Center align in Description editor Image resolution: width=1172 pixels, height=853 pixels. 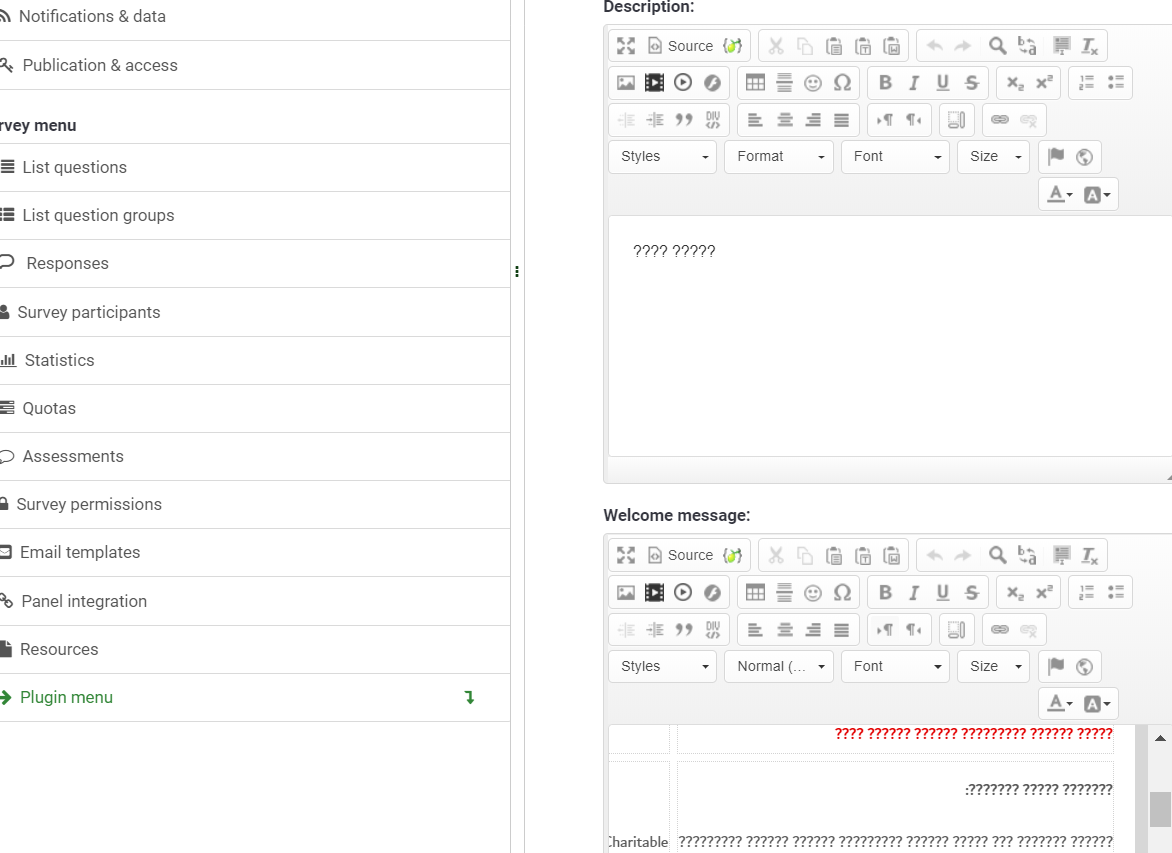[x=784, y=120]
